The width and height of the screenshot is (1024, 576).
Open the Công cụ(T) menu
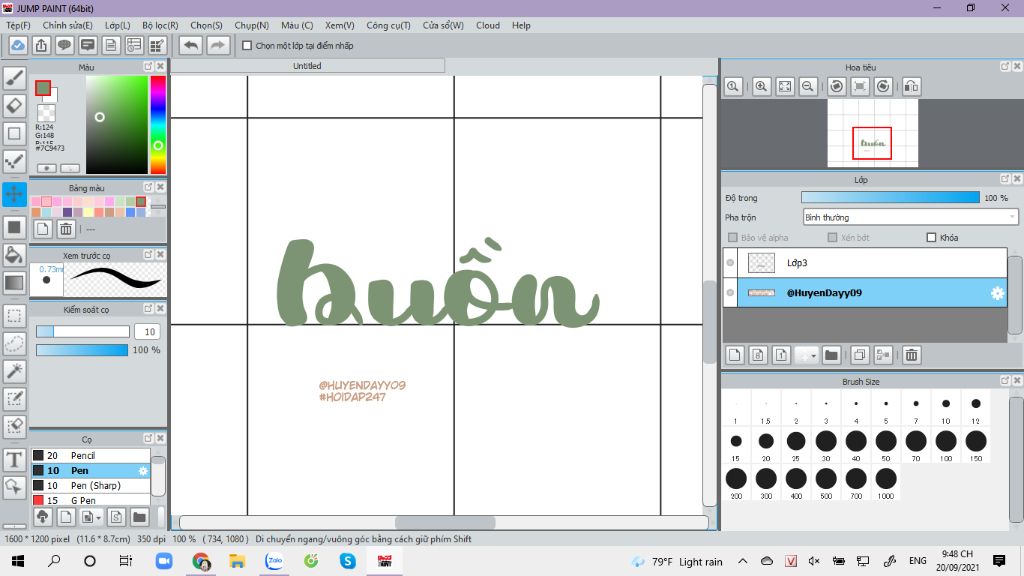click(x=388, y=25)
